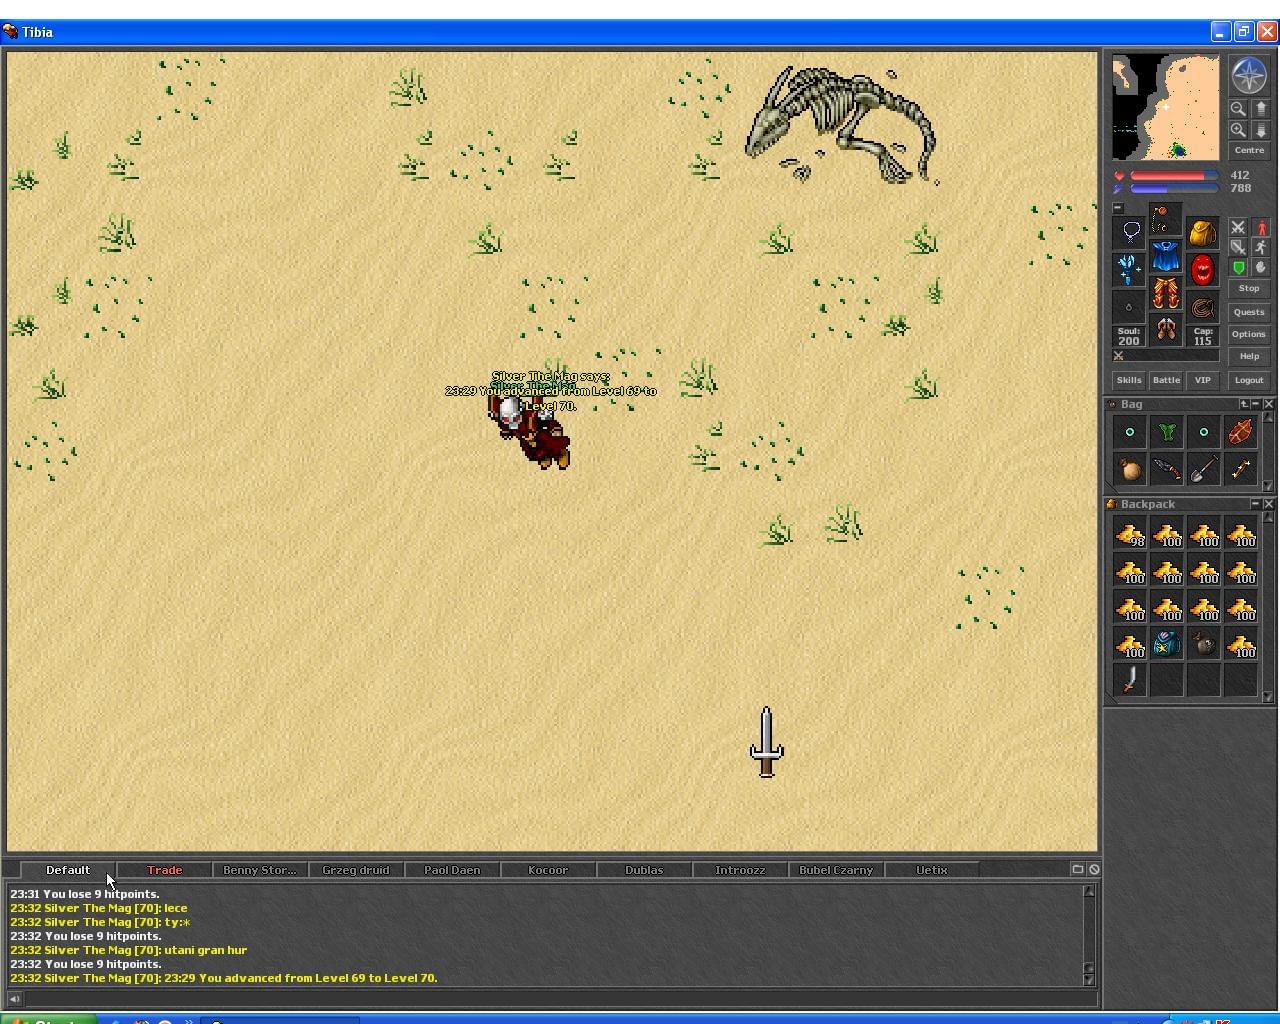Open the VIP list
The image size is (1280, 1024).
click(x=1203, y=380)
